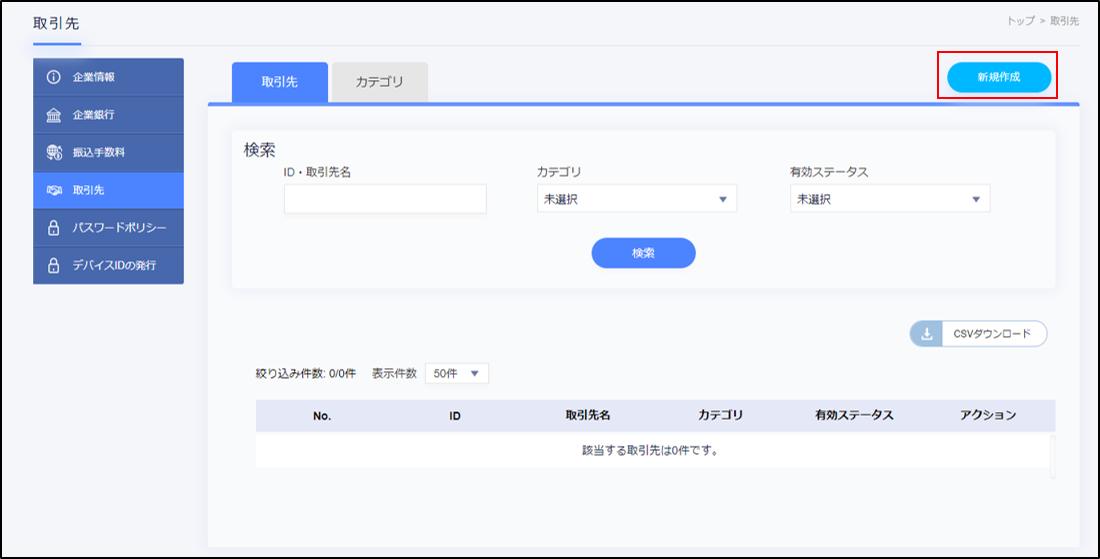Click the lock icon beside パスワードポリシー

pyautogui.click(x=54, y=228)
